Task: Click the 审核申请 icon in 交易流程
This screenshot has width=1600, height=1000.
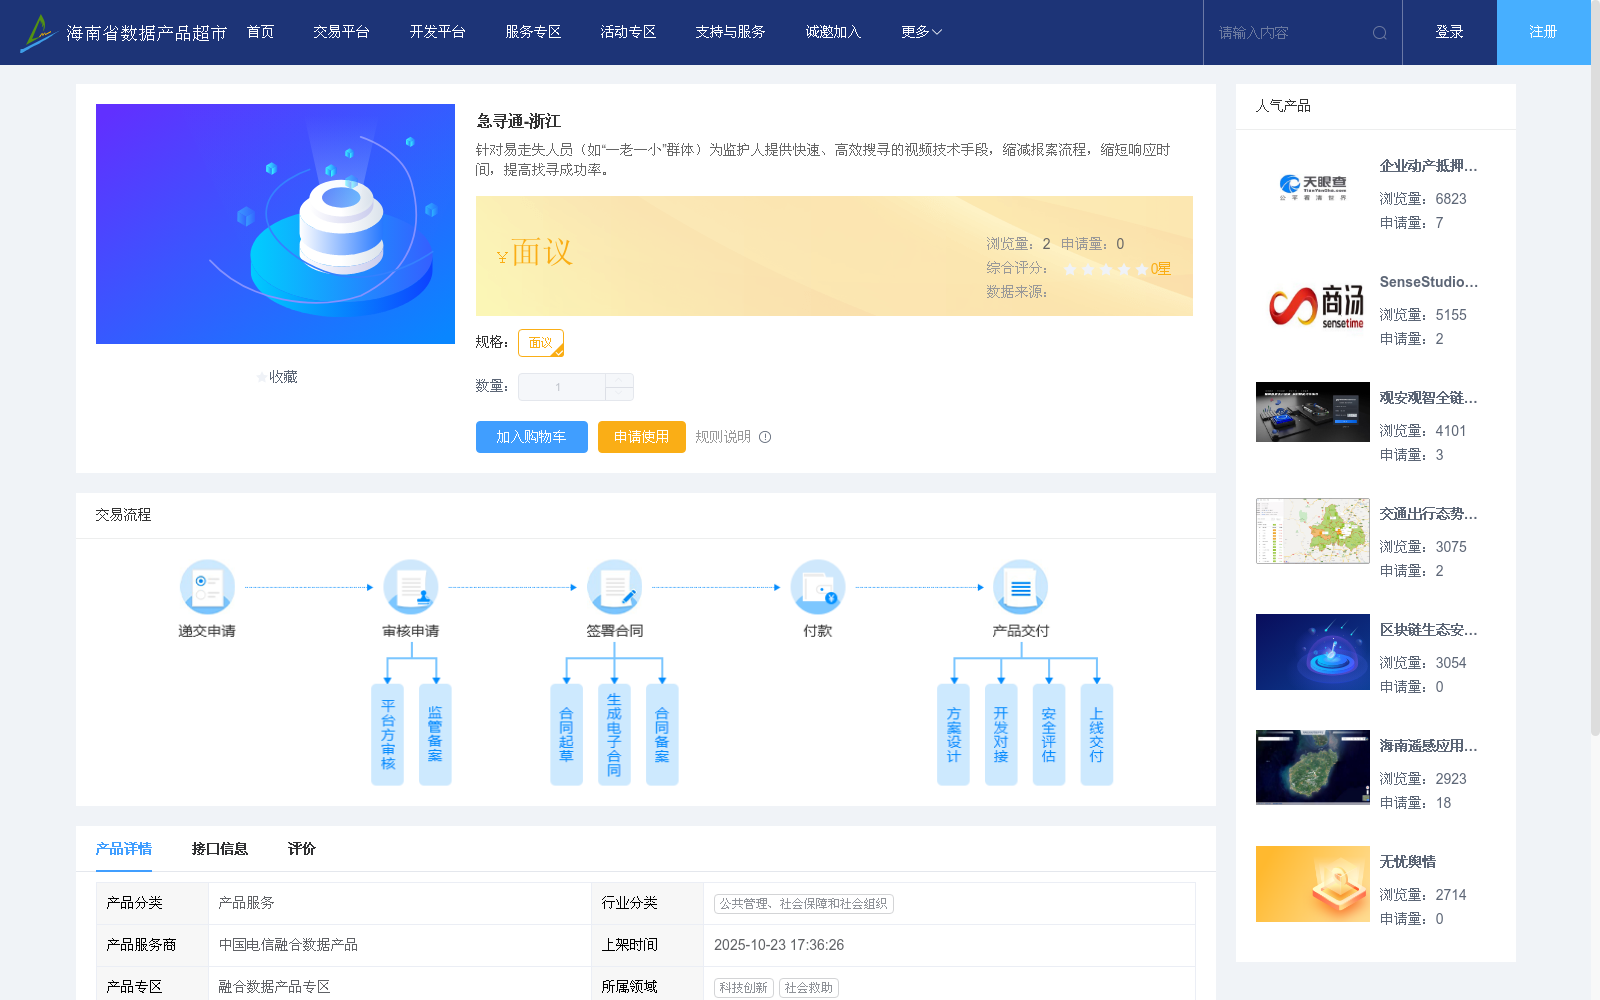Action: point(411,587)
